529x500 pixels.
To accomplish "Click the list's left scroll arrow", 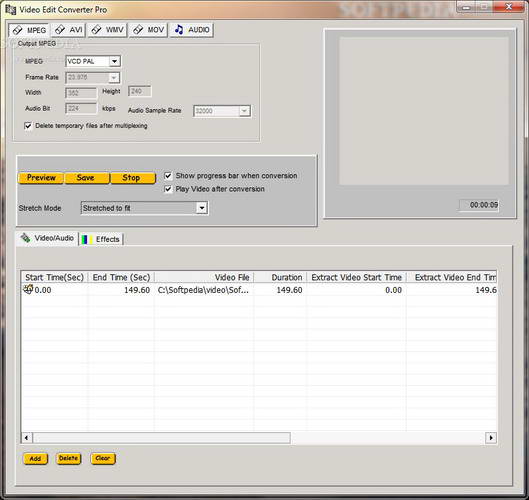I will tap(27, 438).
